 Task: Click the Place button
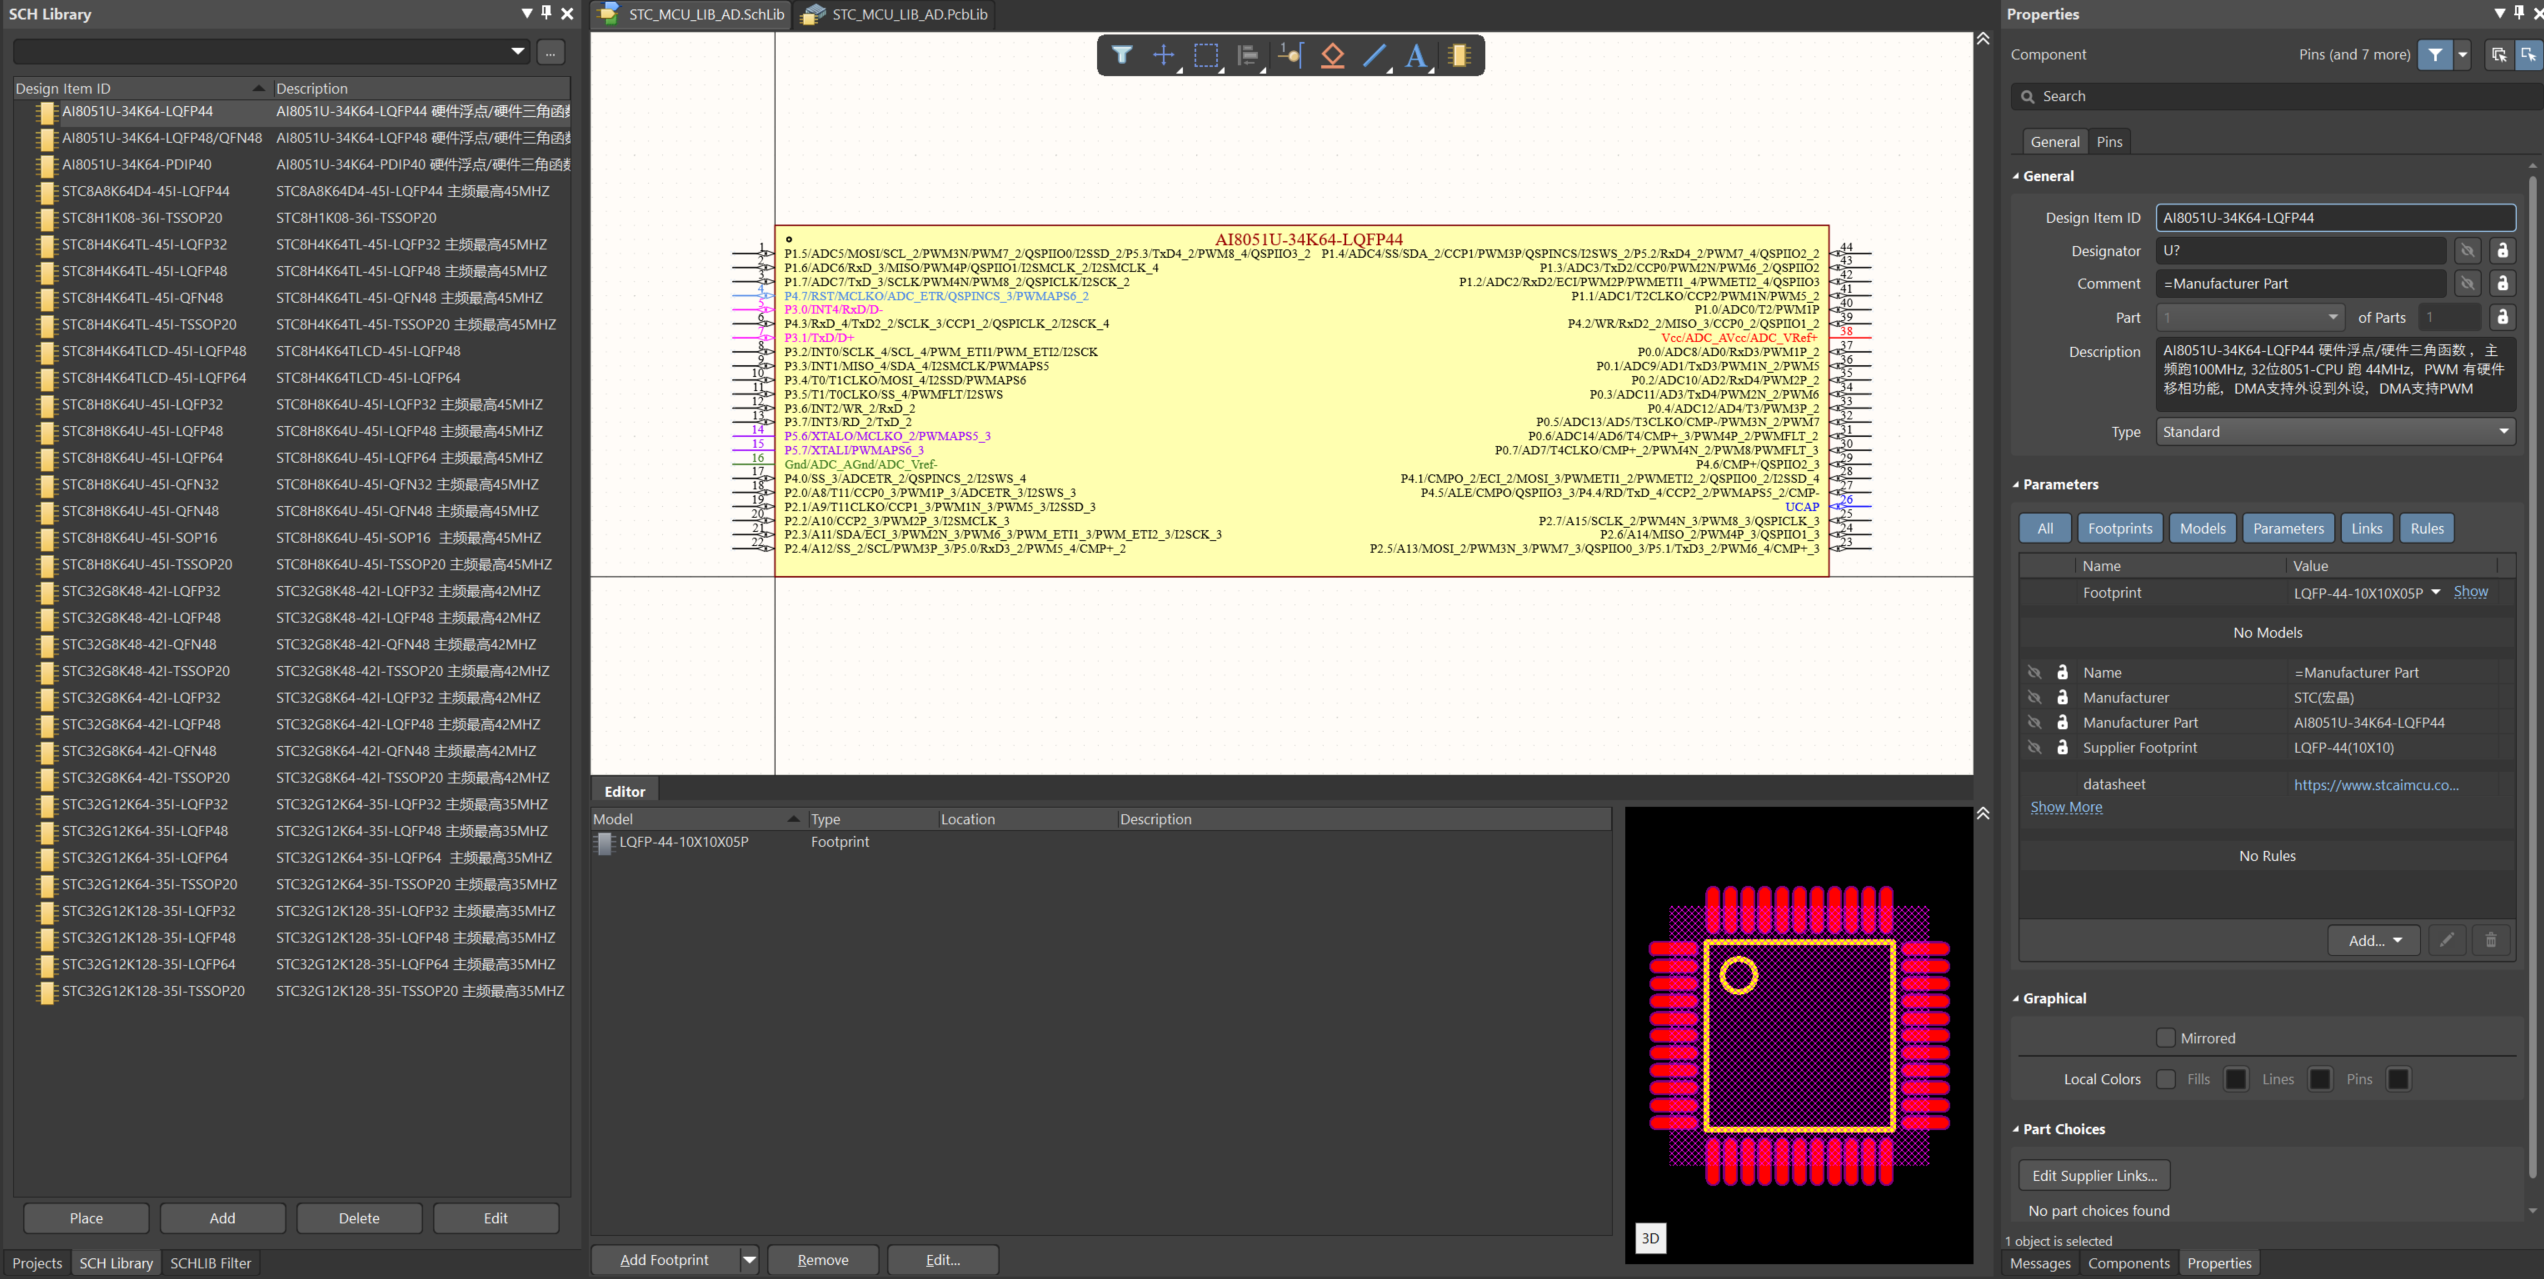(86, 1218)
